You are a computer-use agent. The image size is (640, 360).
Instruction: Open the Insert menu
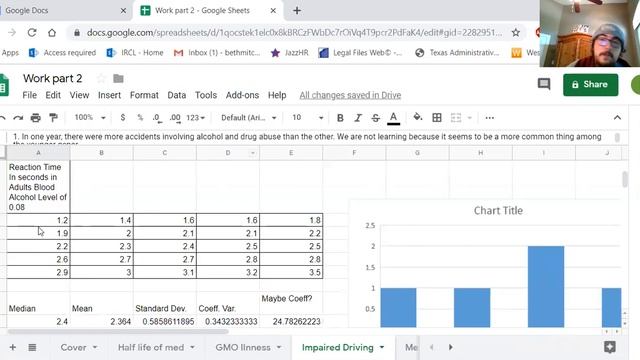pyautogui.click(x=109, y=95)
